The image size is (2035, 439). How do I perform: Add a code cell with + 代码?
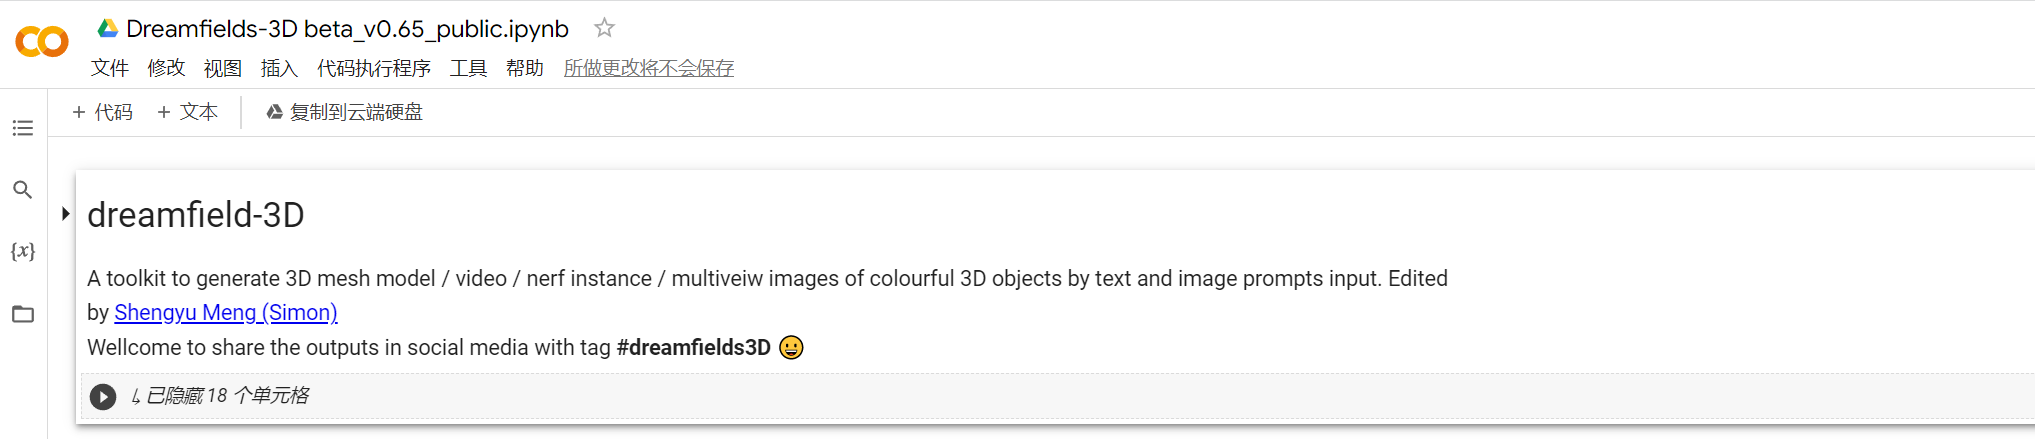[102, 112]
